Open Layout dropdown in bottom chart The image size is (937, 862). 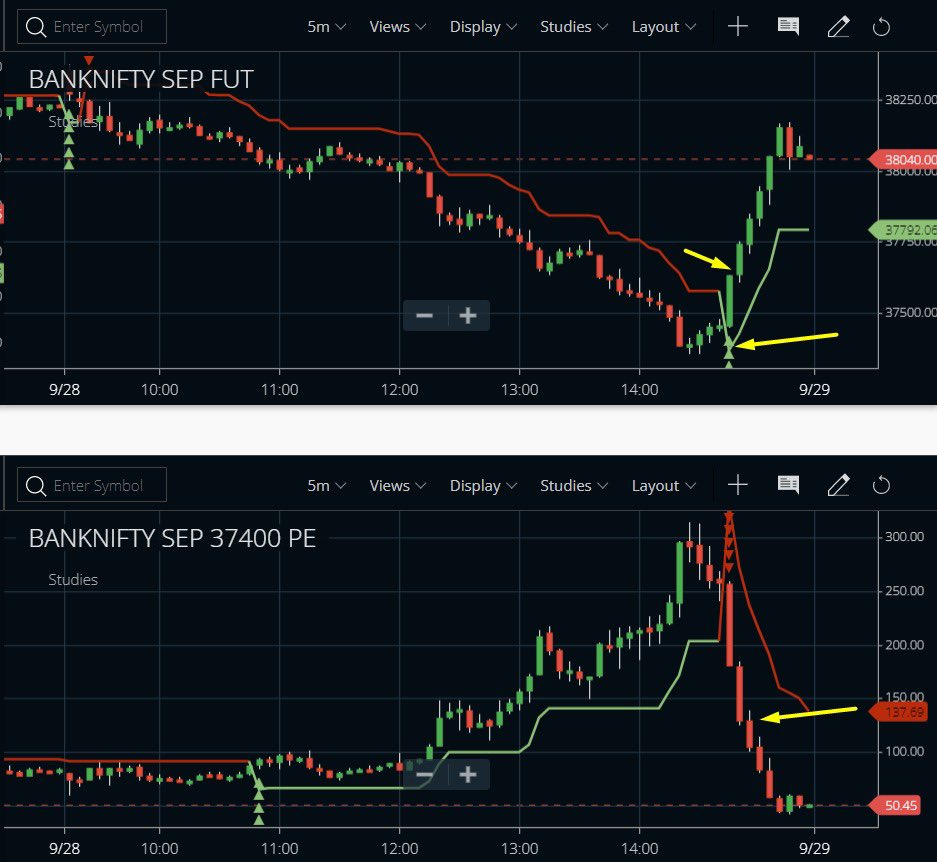pos(663,485)
